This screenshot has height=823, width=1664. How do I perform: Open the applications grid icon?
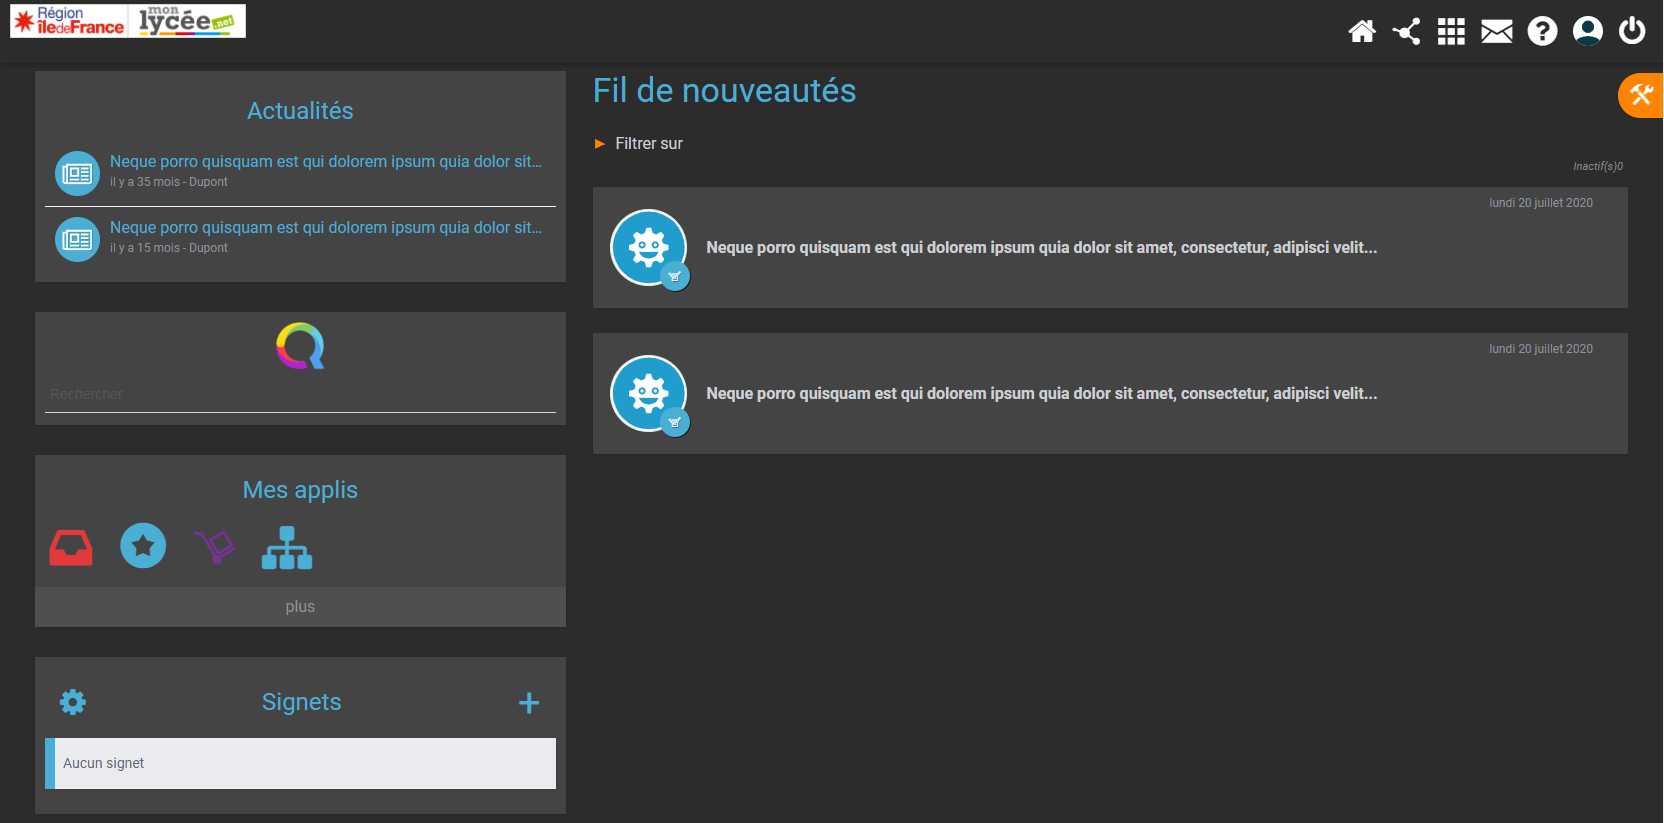1451,32
